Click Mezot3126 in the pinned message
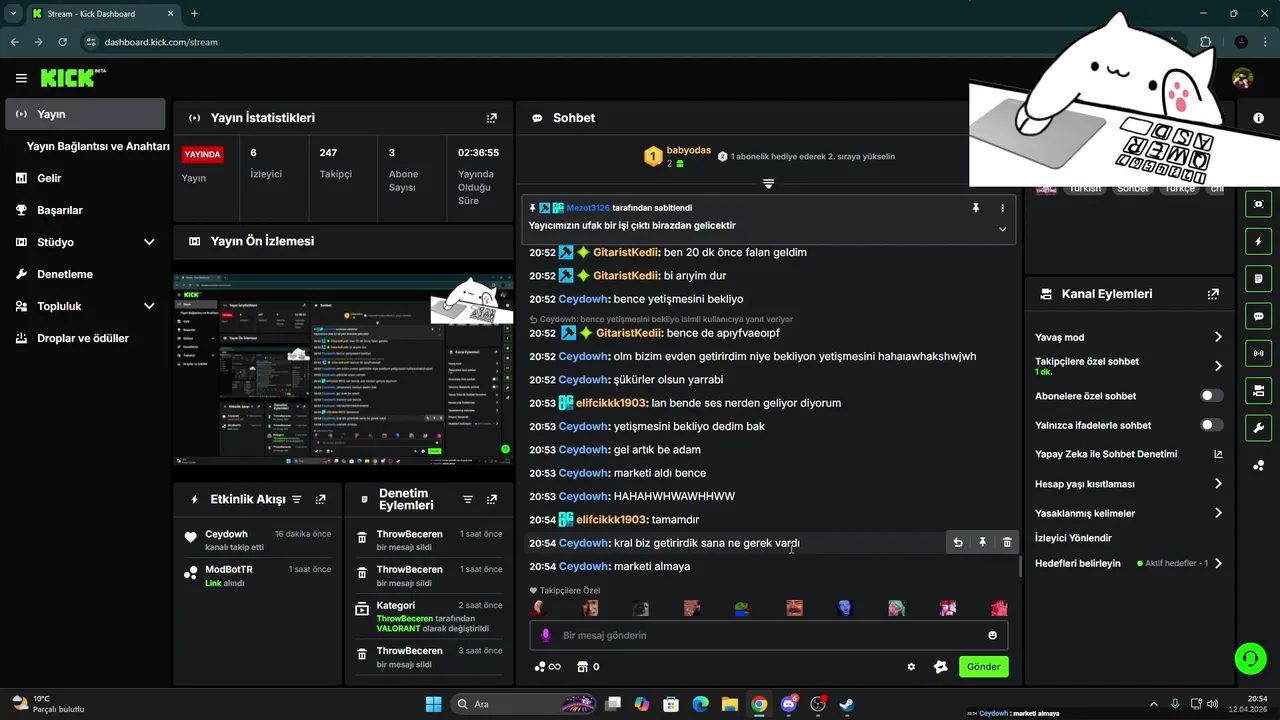 (x=588, y=208)
